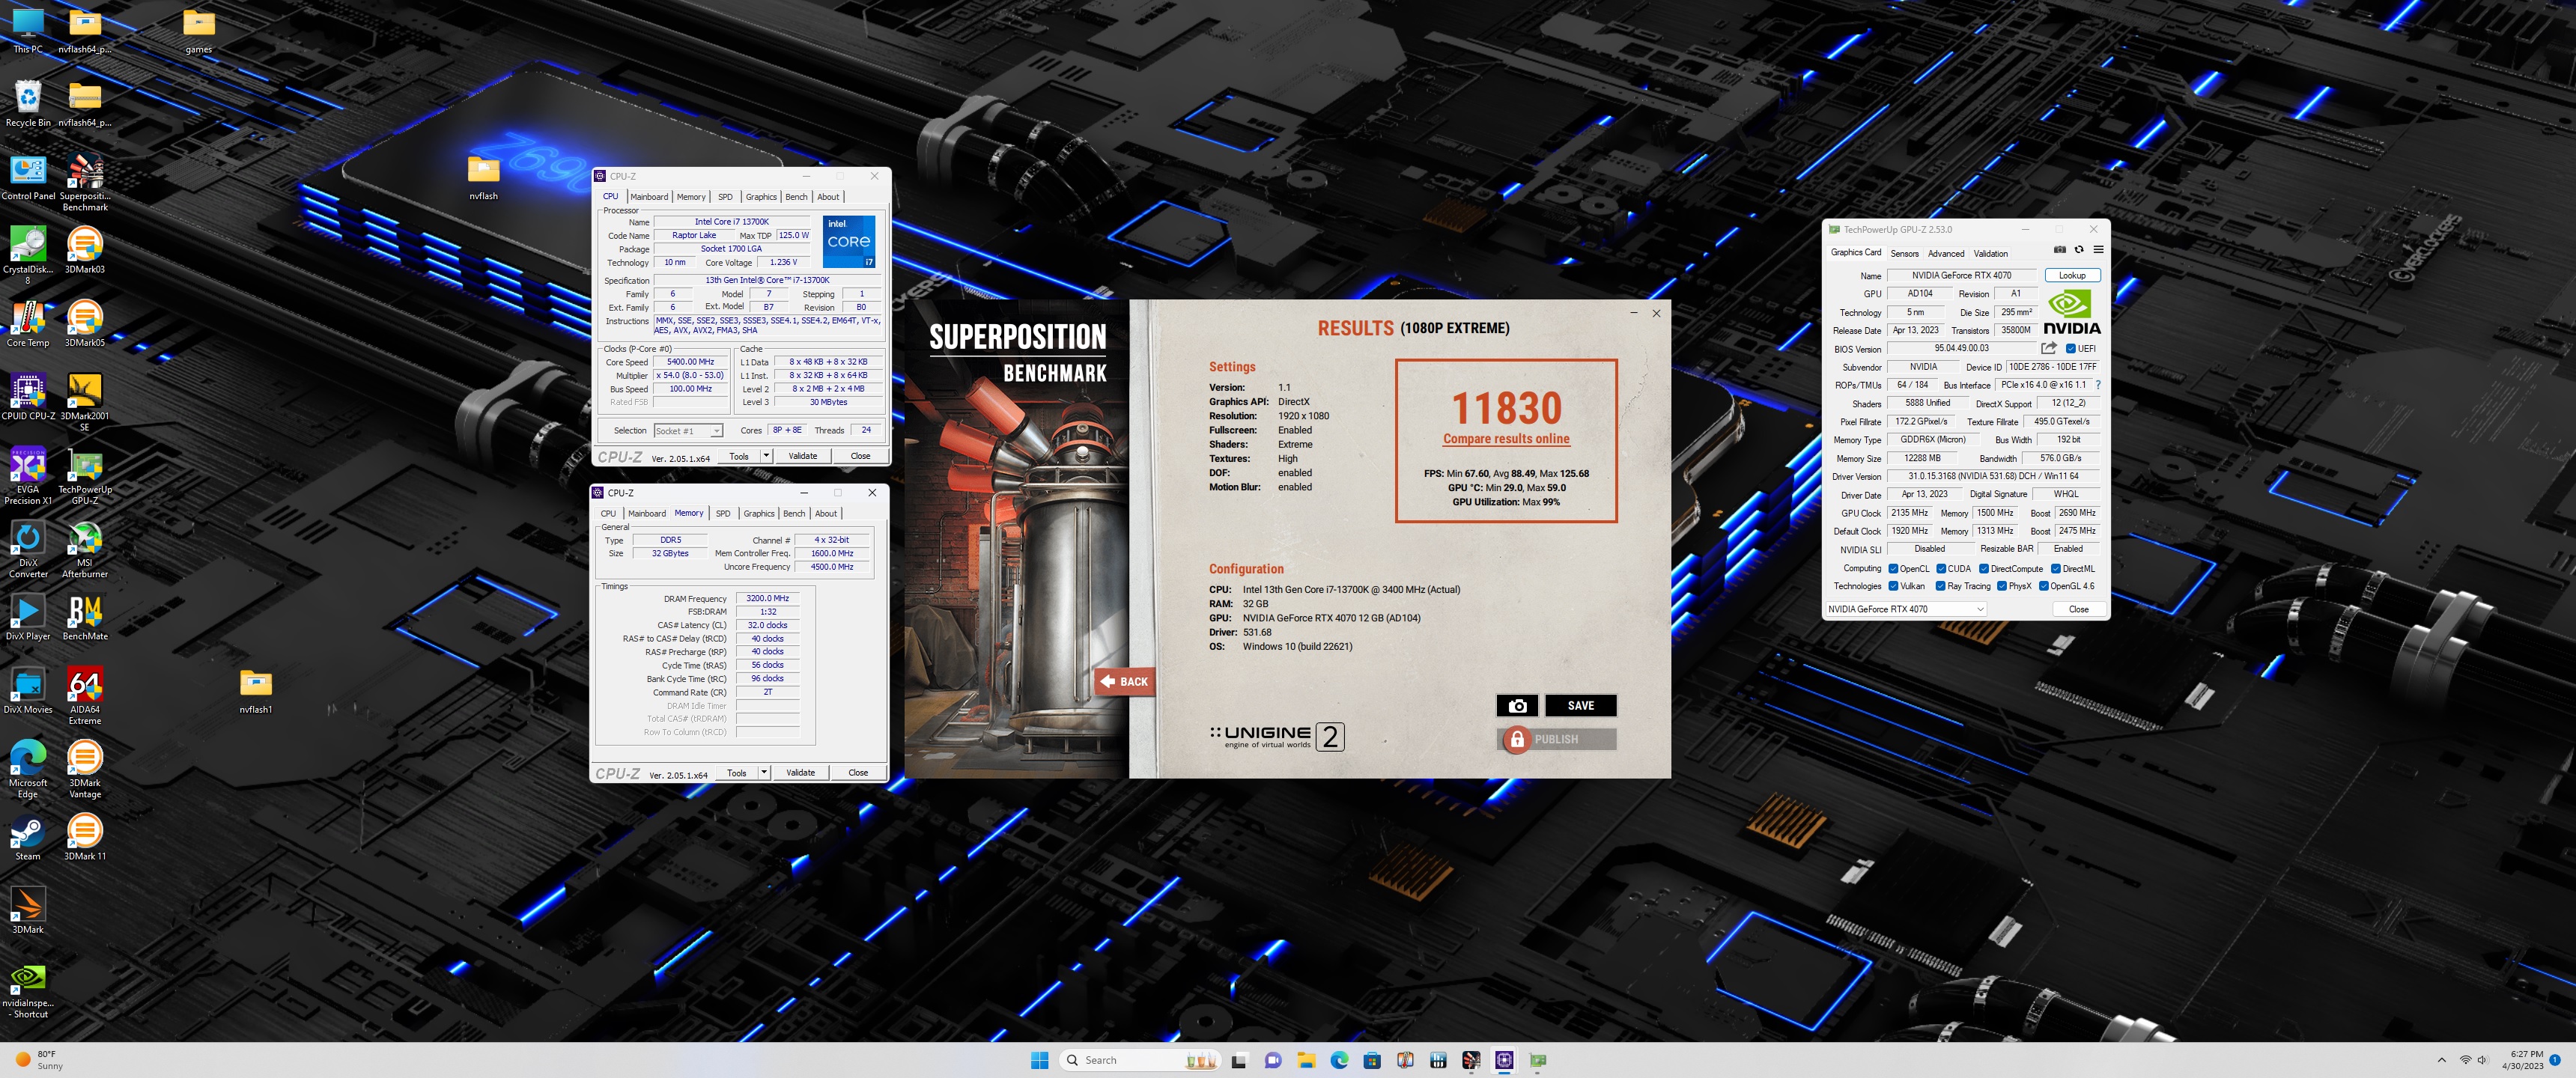Screen dimensions: 2576x1078
Task: Click GPU-Z screenshot camera icon
Action: (x=2059, y=250)
